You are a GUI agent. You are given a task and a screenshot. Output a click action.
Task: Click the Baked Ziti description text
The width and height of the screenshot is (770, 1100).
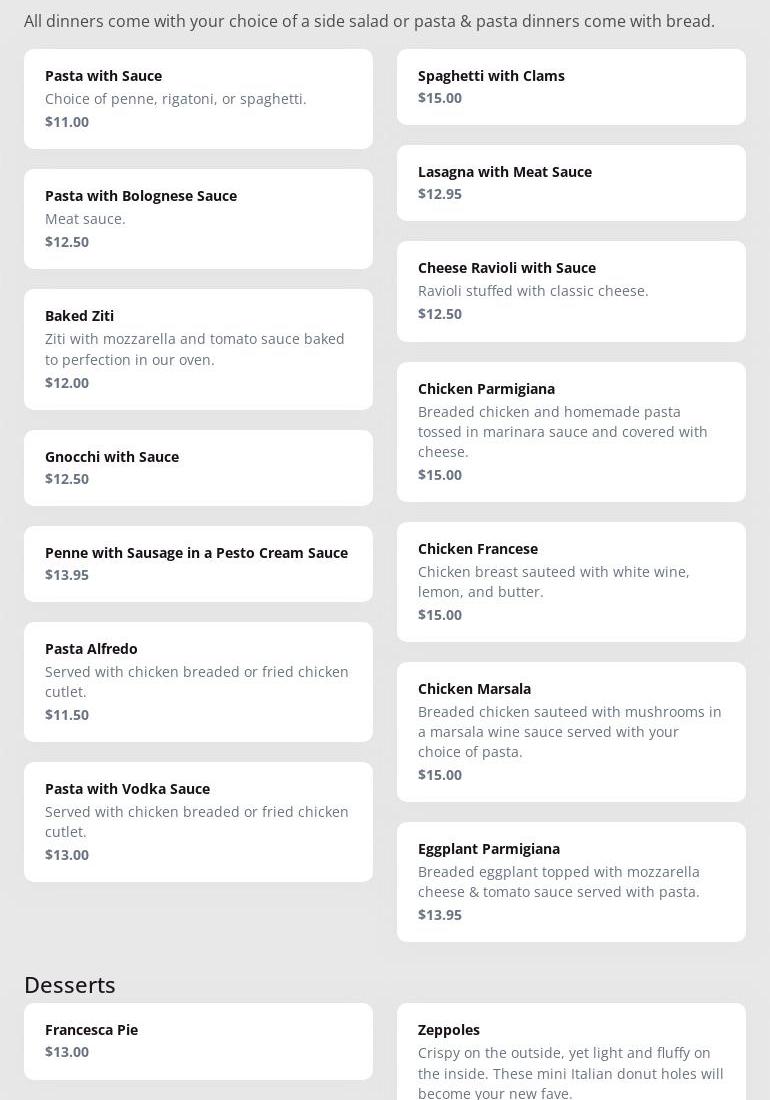point(194,349)
